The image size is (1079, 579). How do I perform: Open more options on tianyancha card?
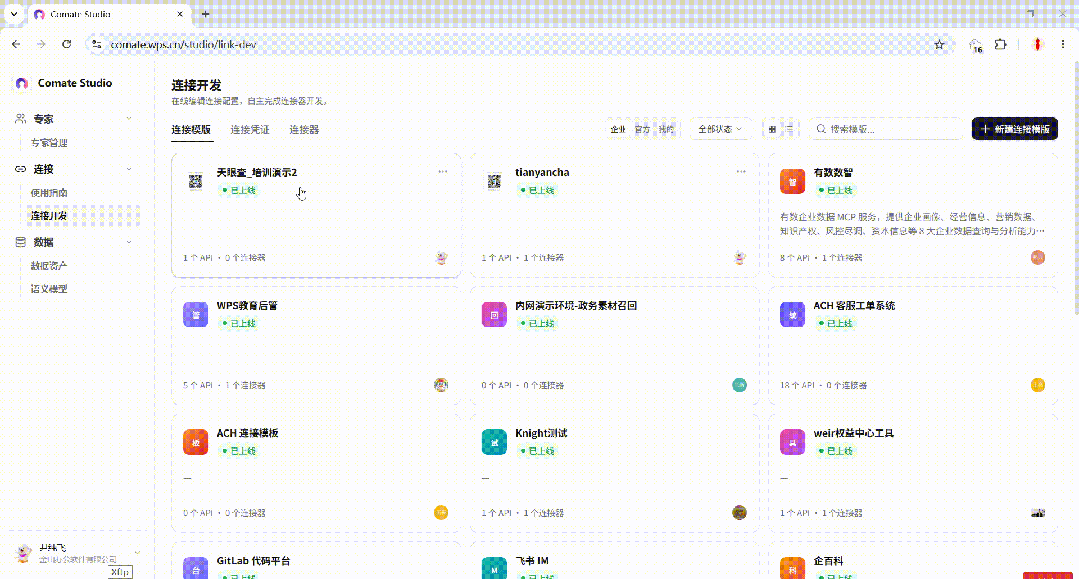740,172
